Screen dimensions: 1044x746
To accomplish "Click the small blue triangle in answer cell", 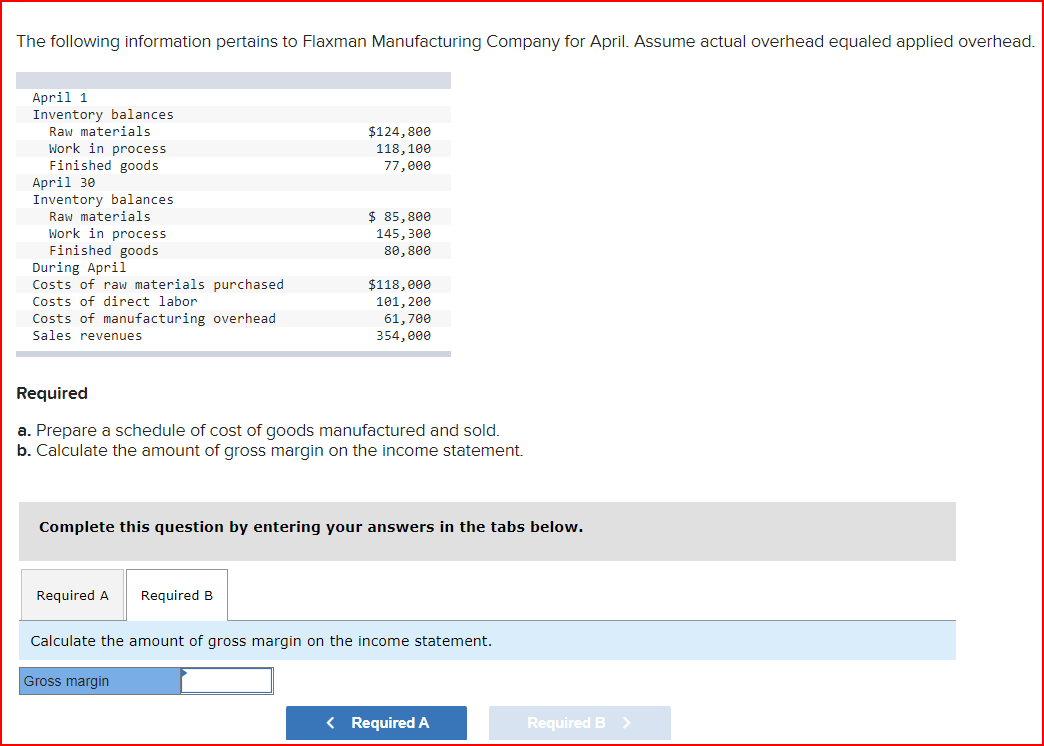I will [x=184, y=672].
